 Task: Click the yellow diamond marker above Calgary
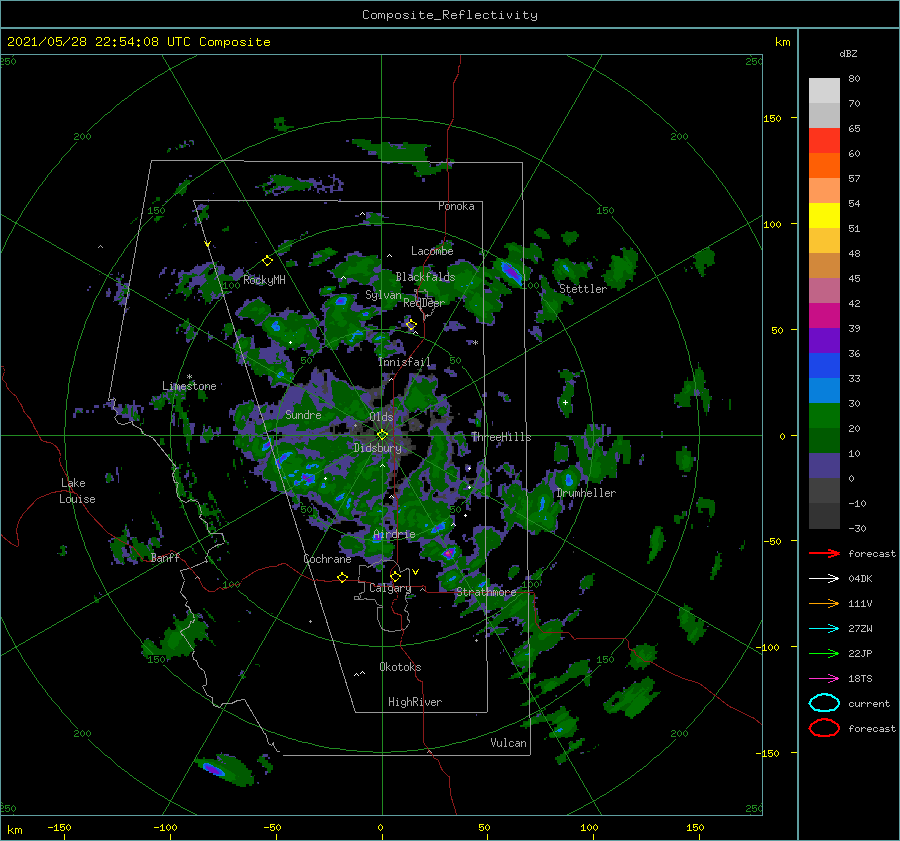coord(395,576)
